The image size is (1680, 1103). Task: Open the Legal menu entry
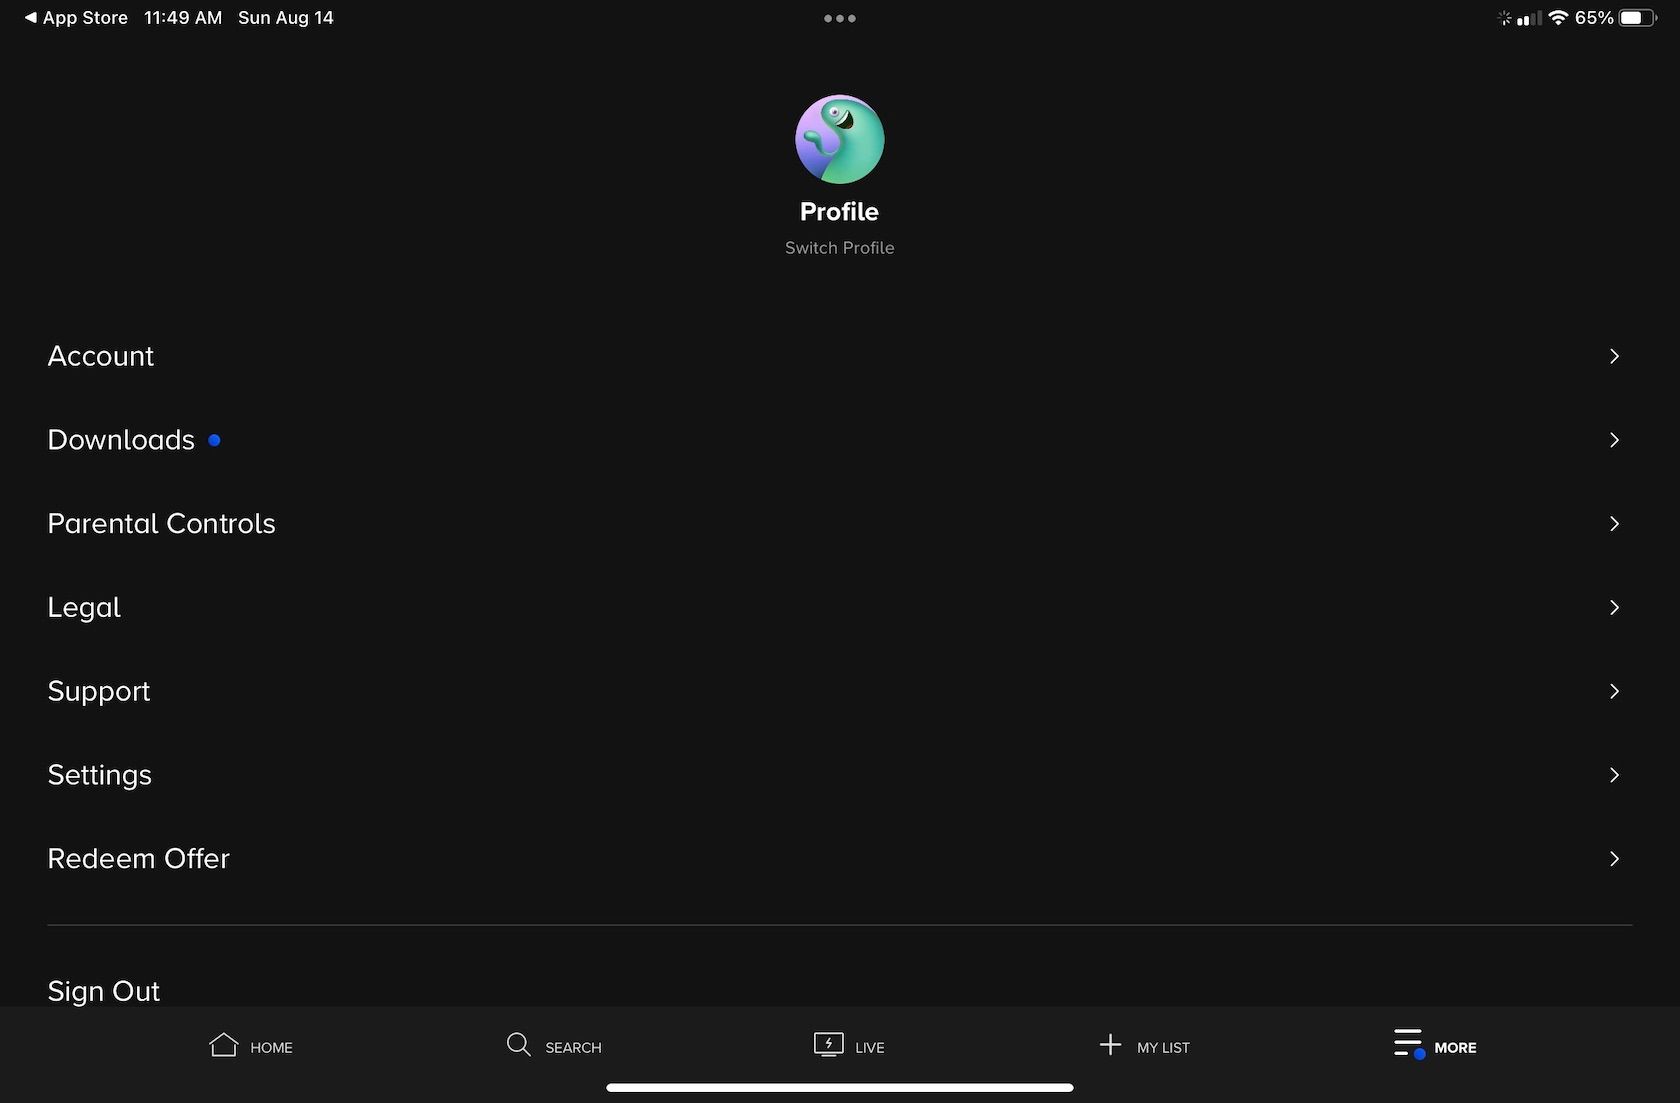click(839, 608)
